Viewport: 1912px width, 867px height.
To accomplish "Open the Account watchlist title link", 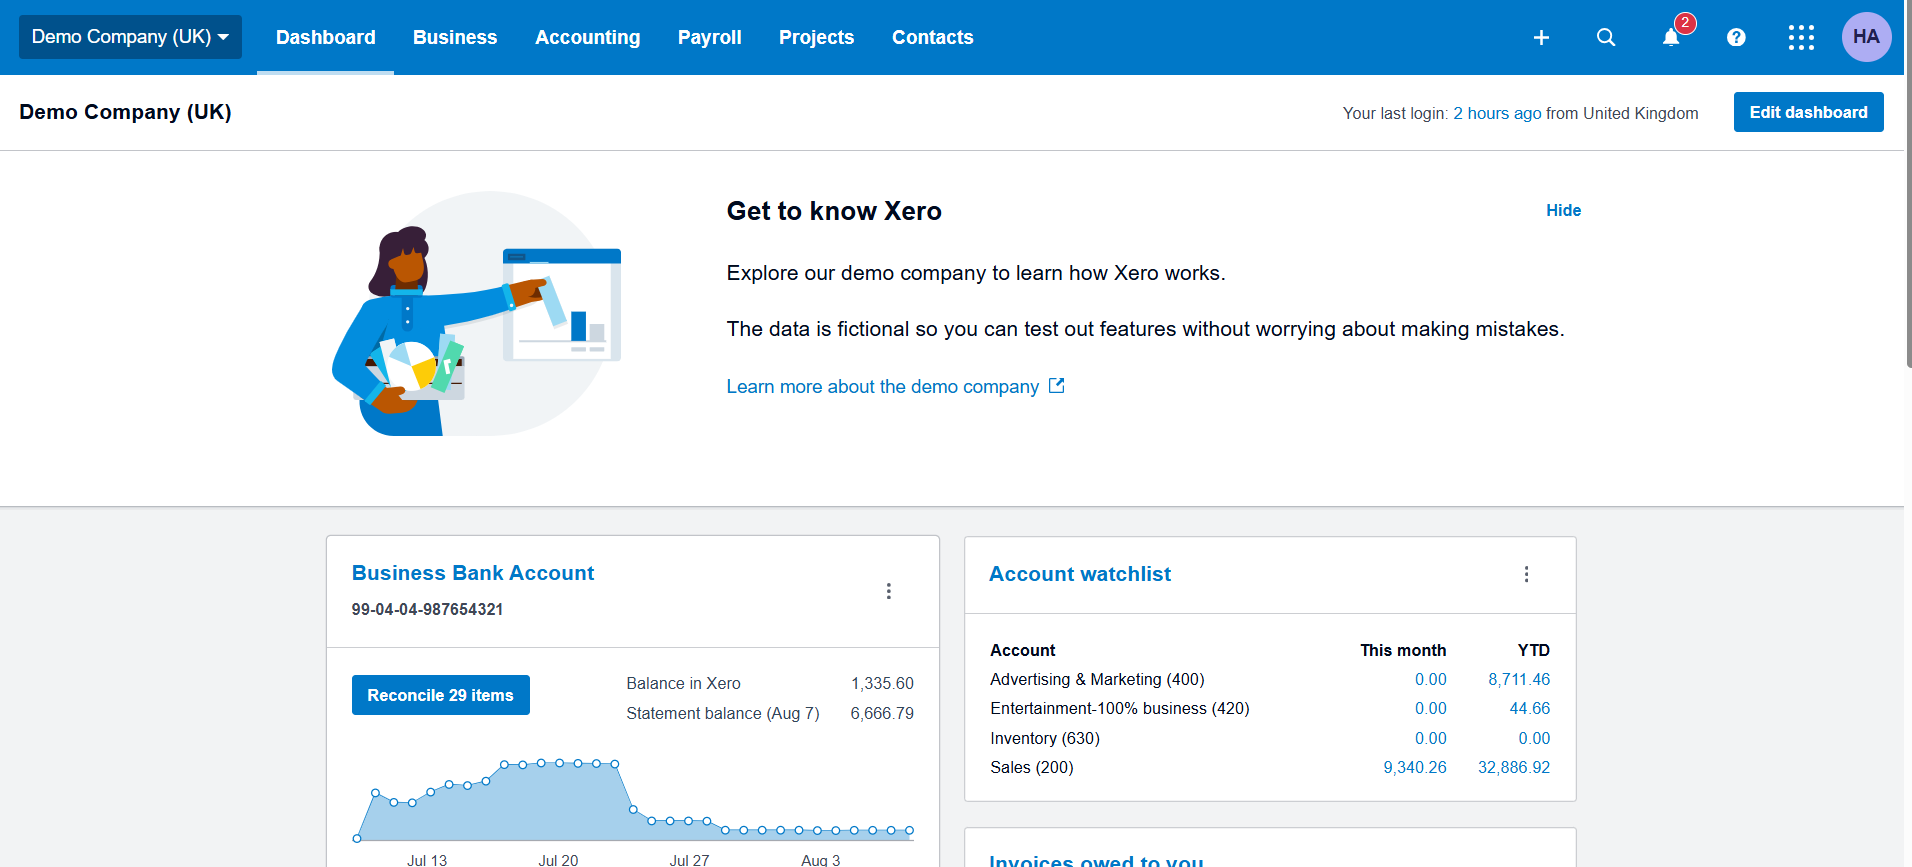I will coord(1080,574).
